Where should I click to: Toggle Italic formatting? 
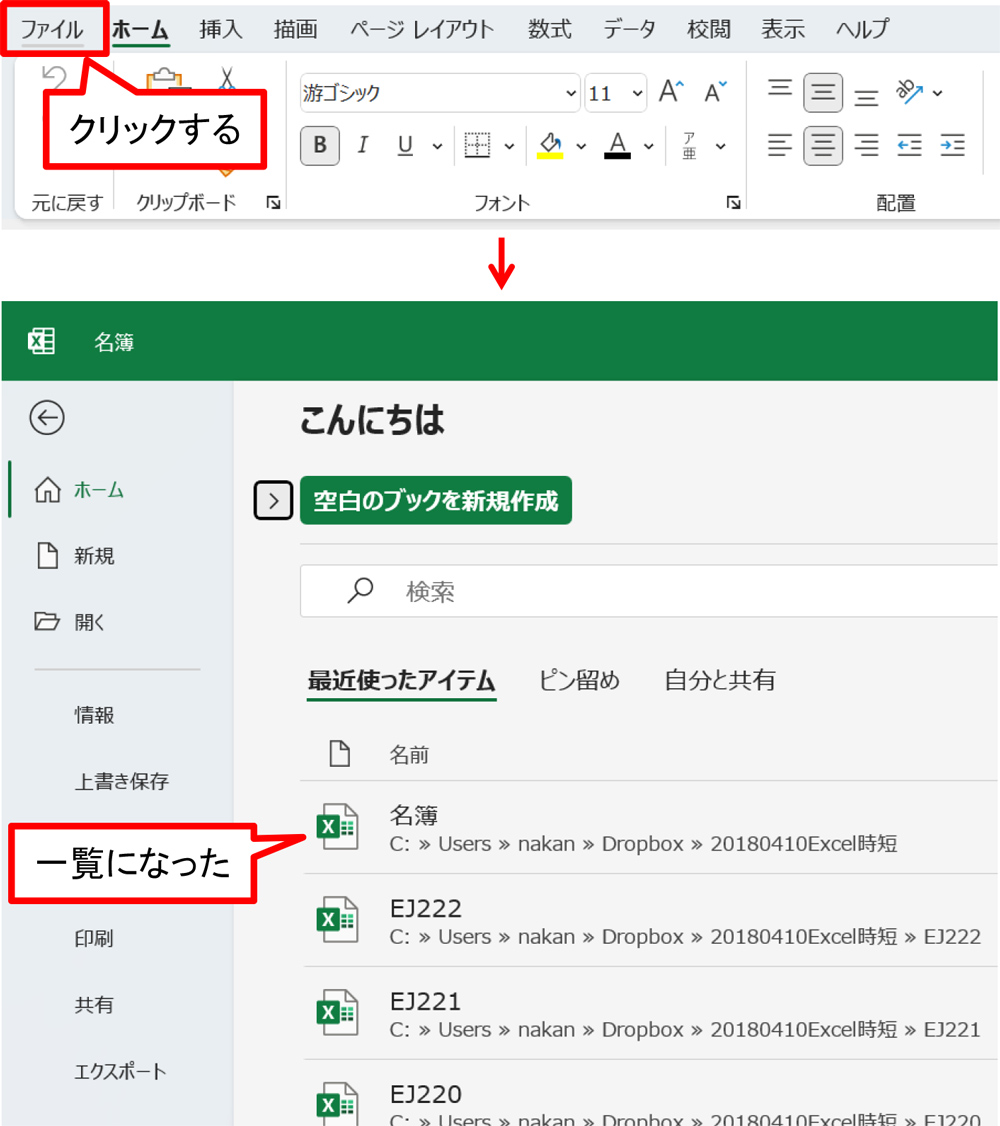363,146
